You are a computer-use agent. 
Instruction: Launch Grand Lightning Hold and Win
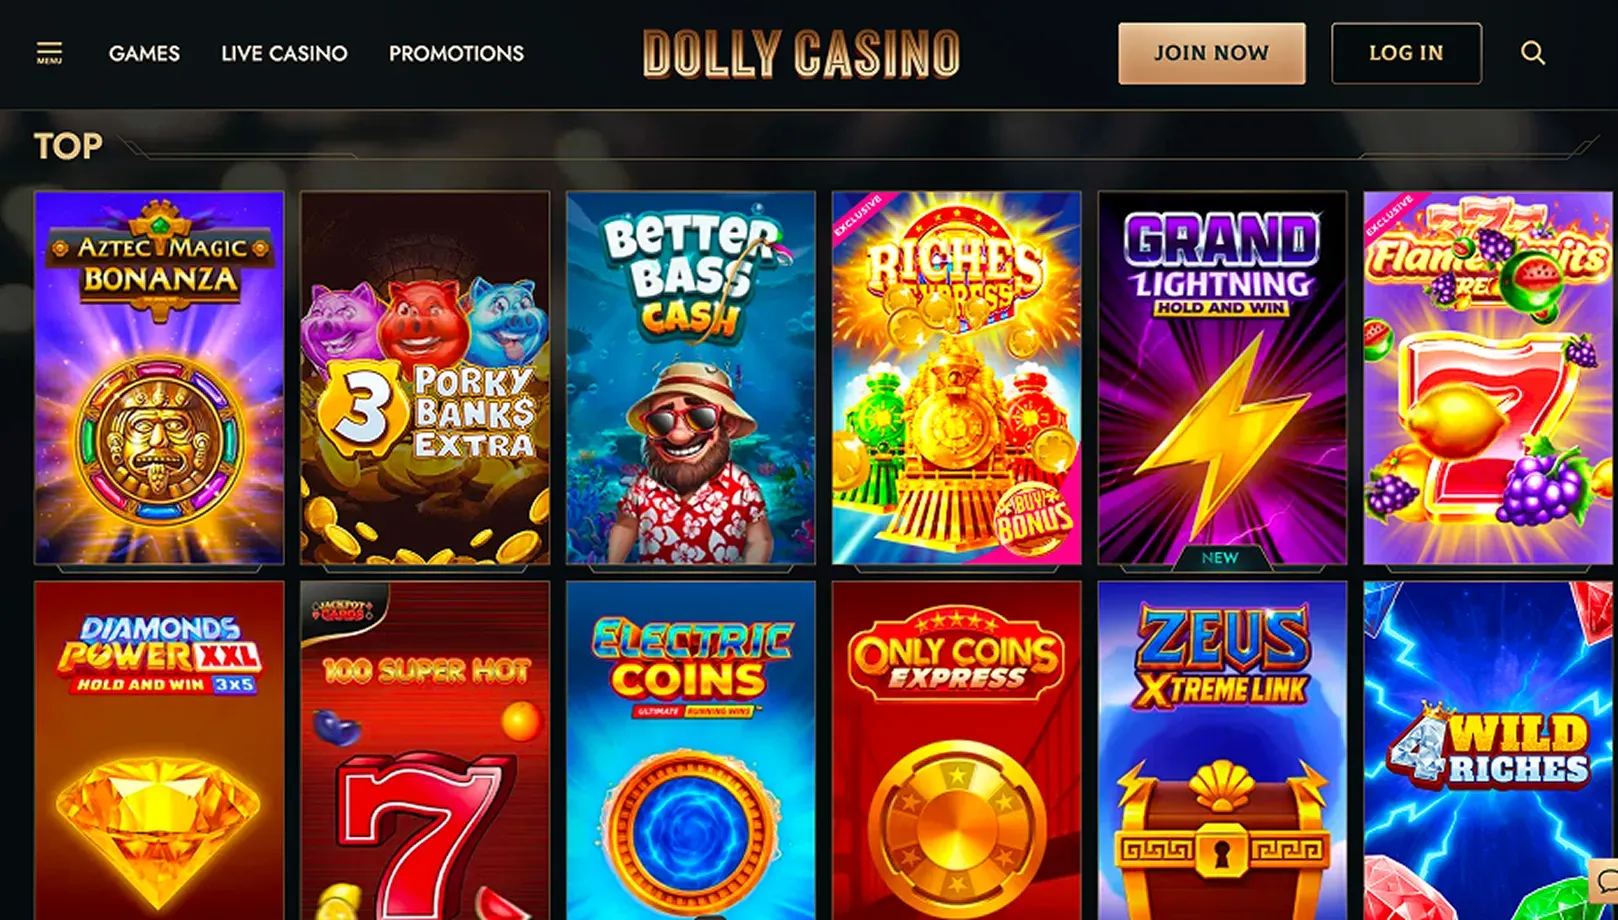point(1223,378)
